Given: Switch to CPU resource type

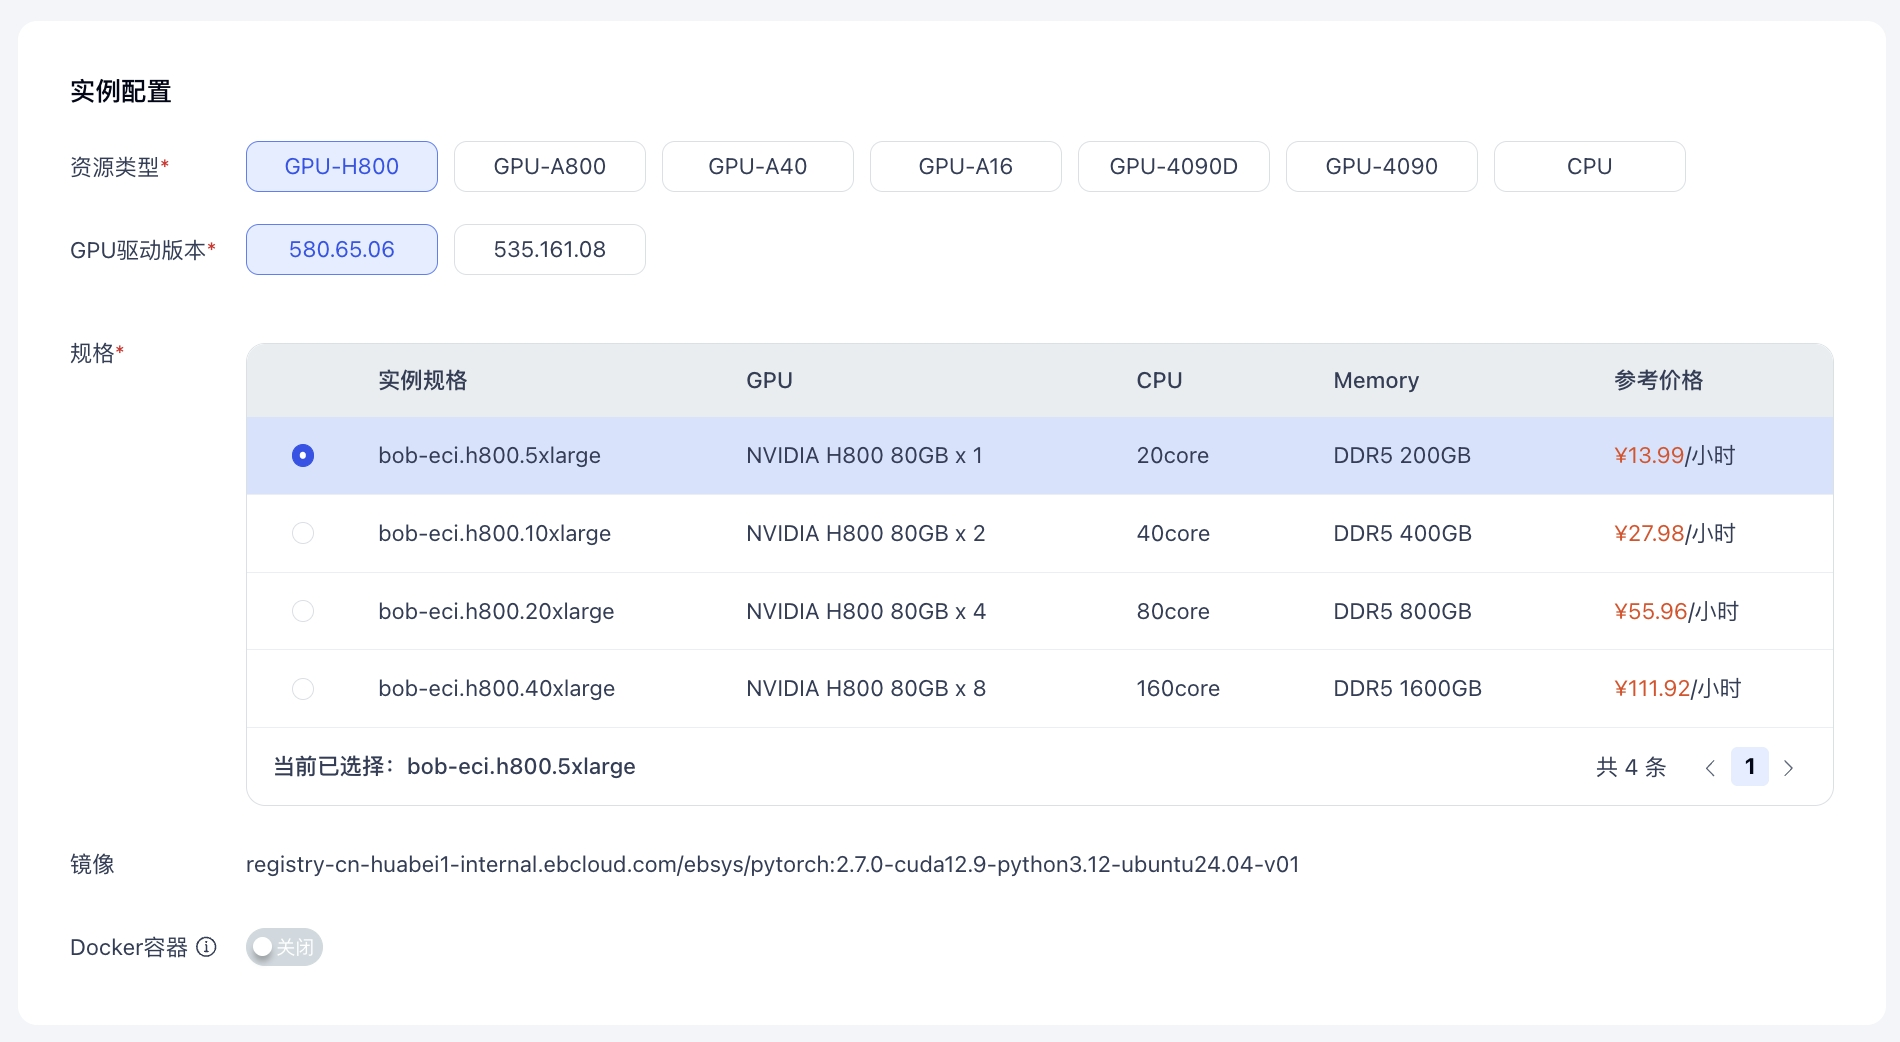Looking at the screenshot, I should [1590, 167].
